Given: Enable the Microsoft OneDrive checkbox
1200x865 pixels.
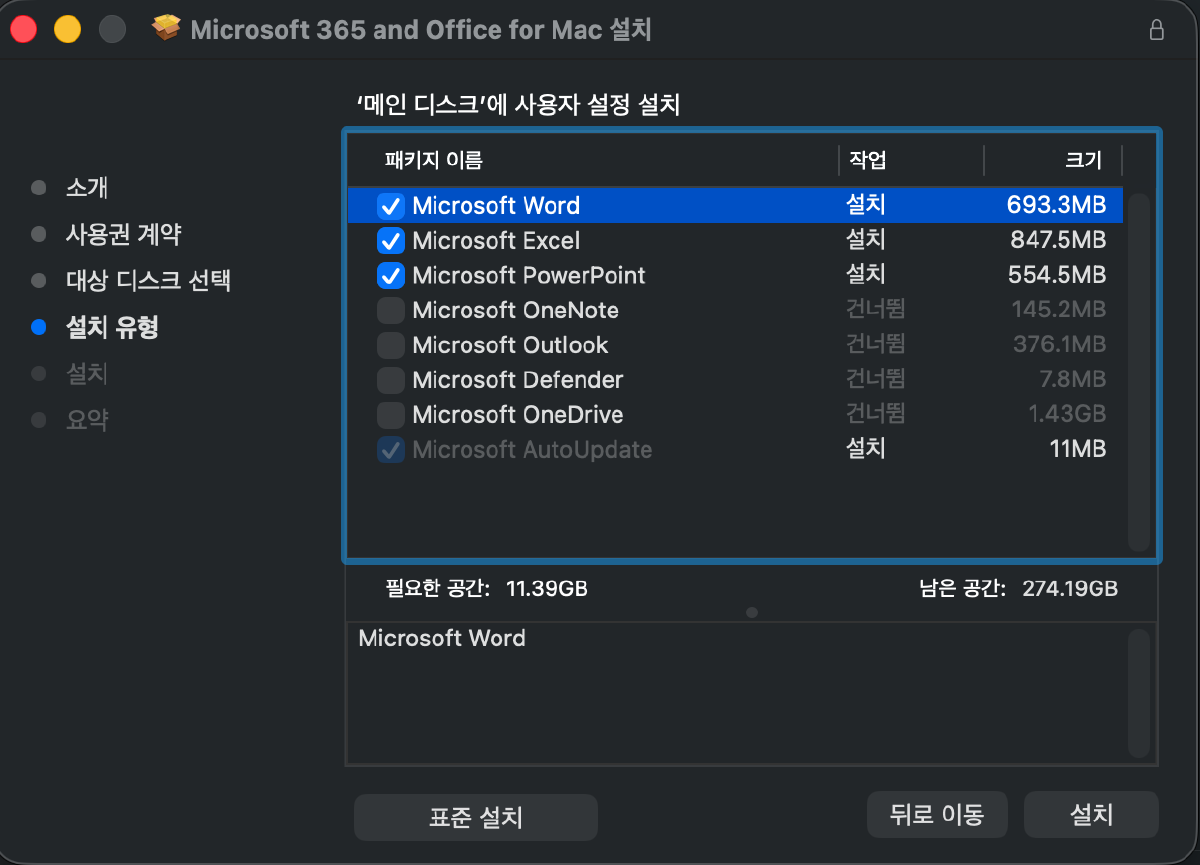Looking at the screenshot, I should click(x=391, y=415).
